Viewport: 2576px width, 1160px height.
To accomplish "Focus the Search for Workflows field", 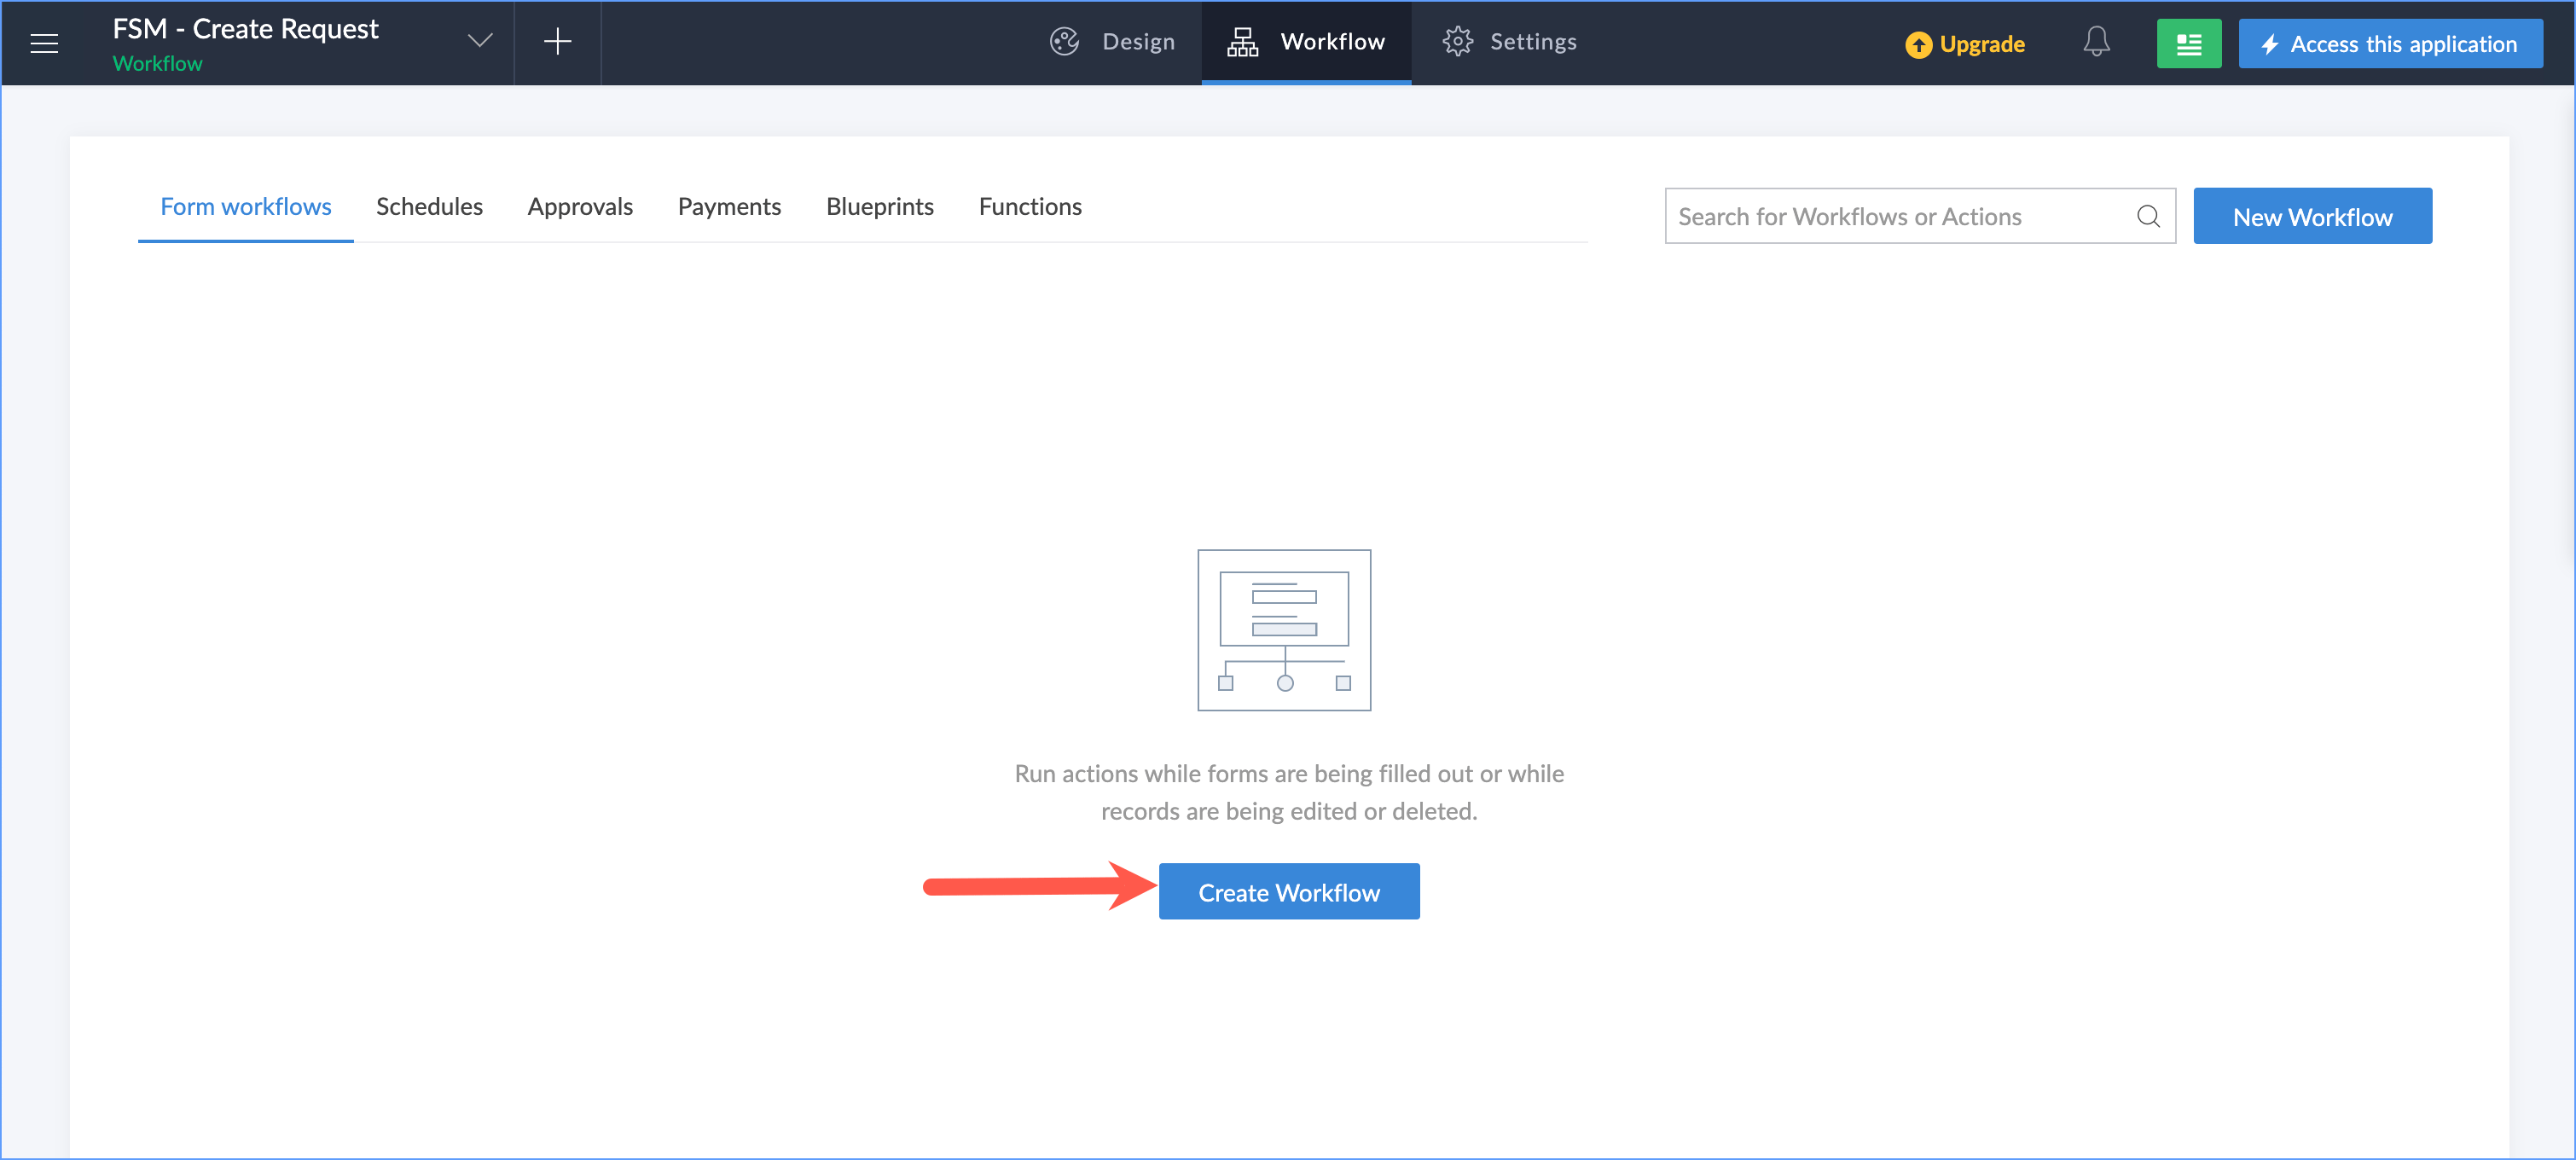I will click(x=1900, y=216).
